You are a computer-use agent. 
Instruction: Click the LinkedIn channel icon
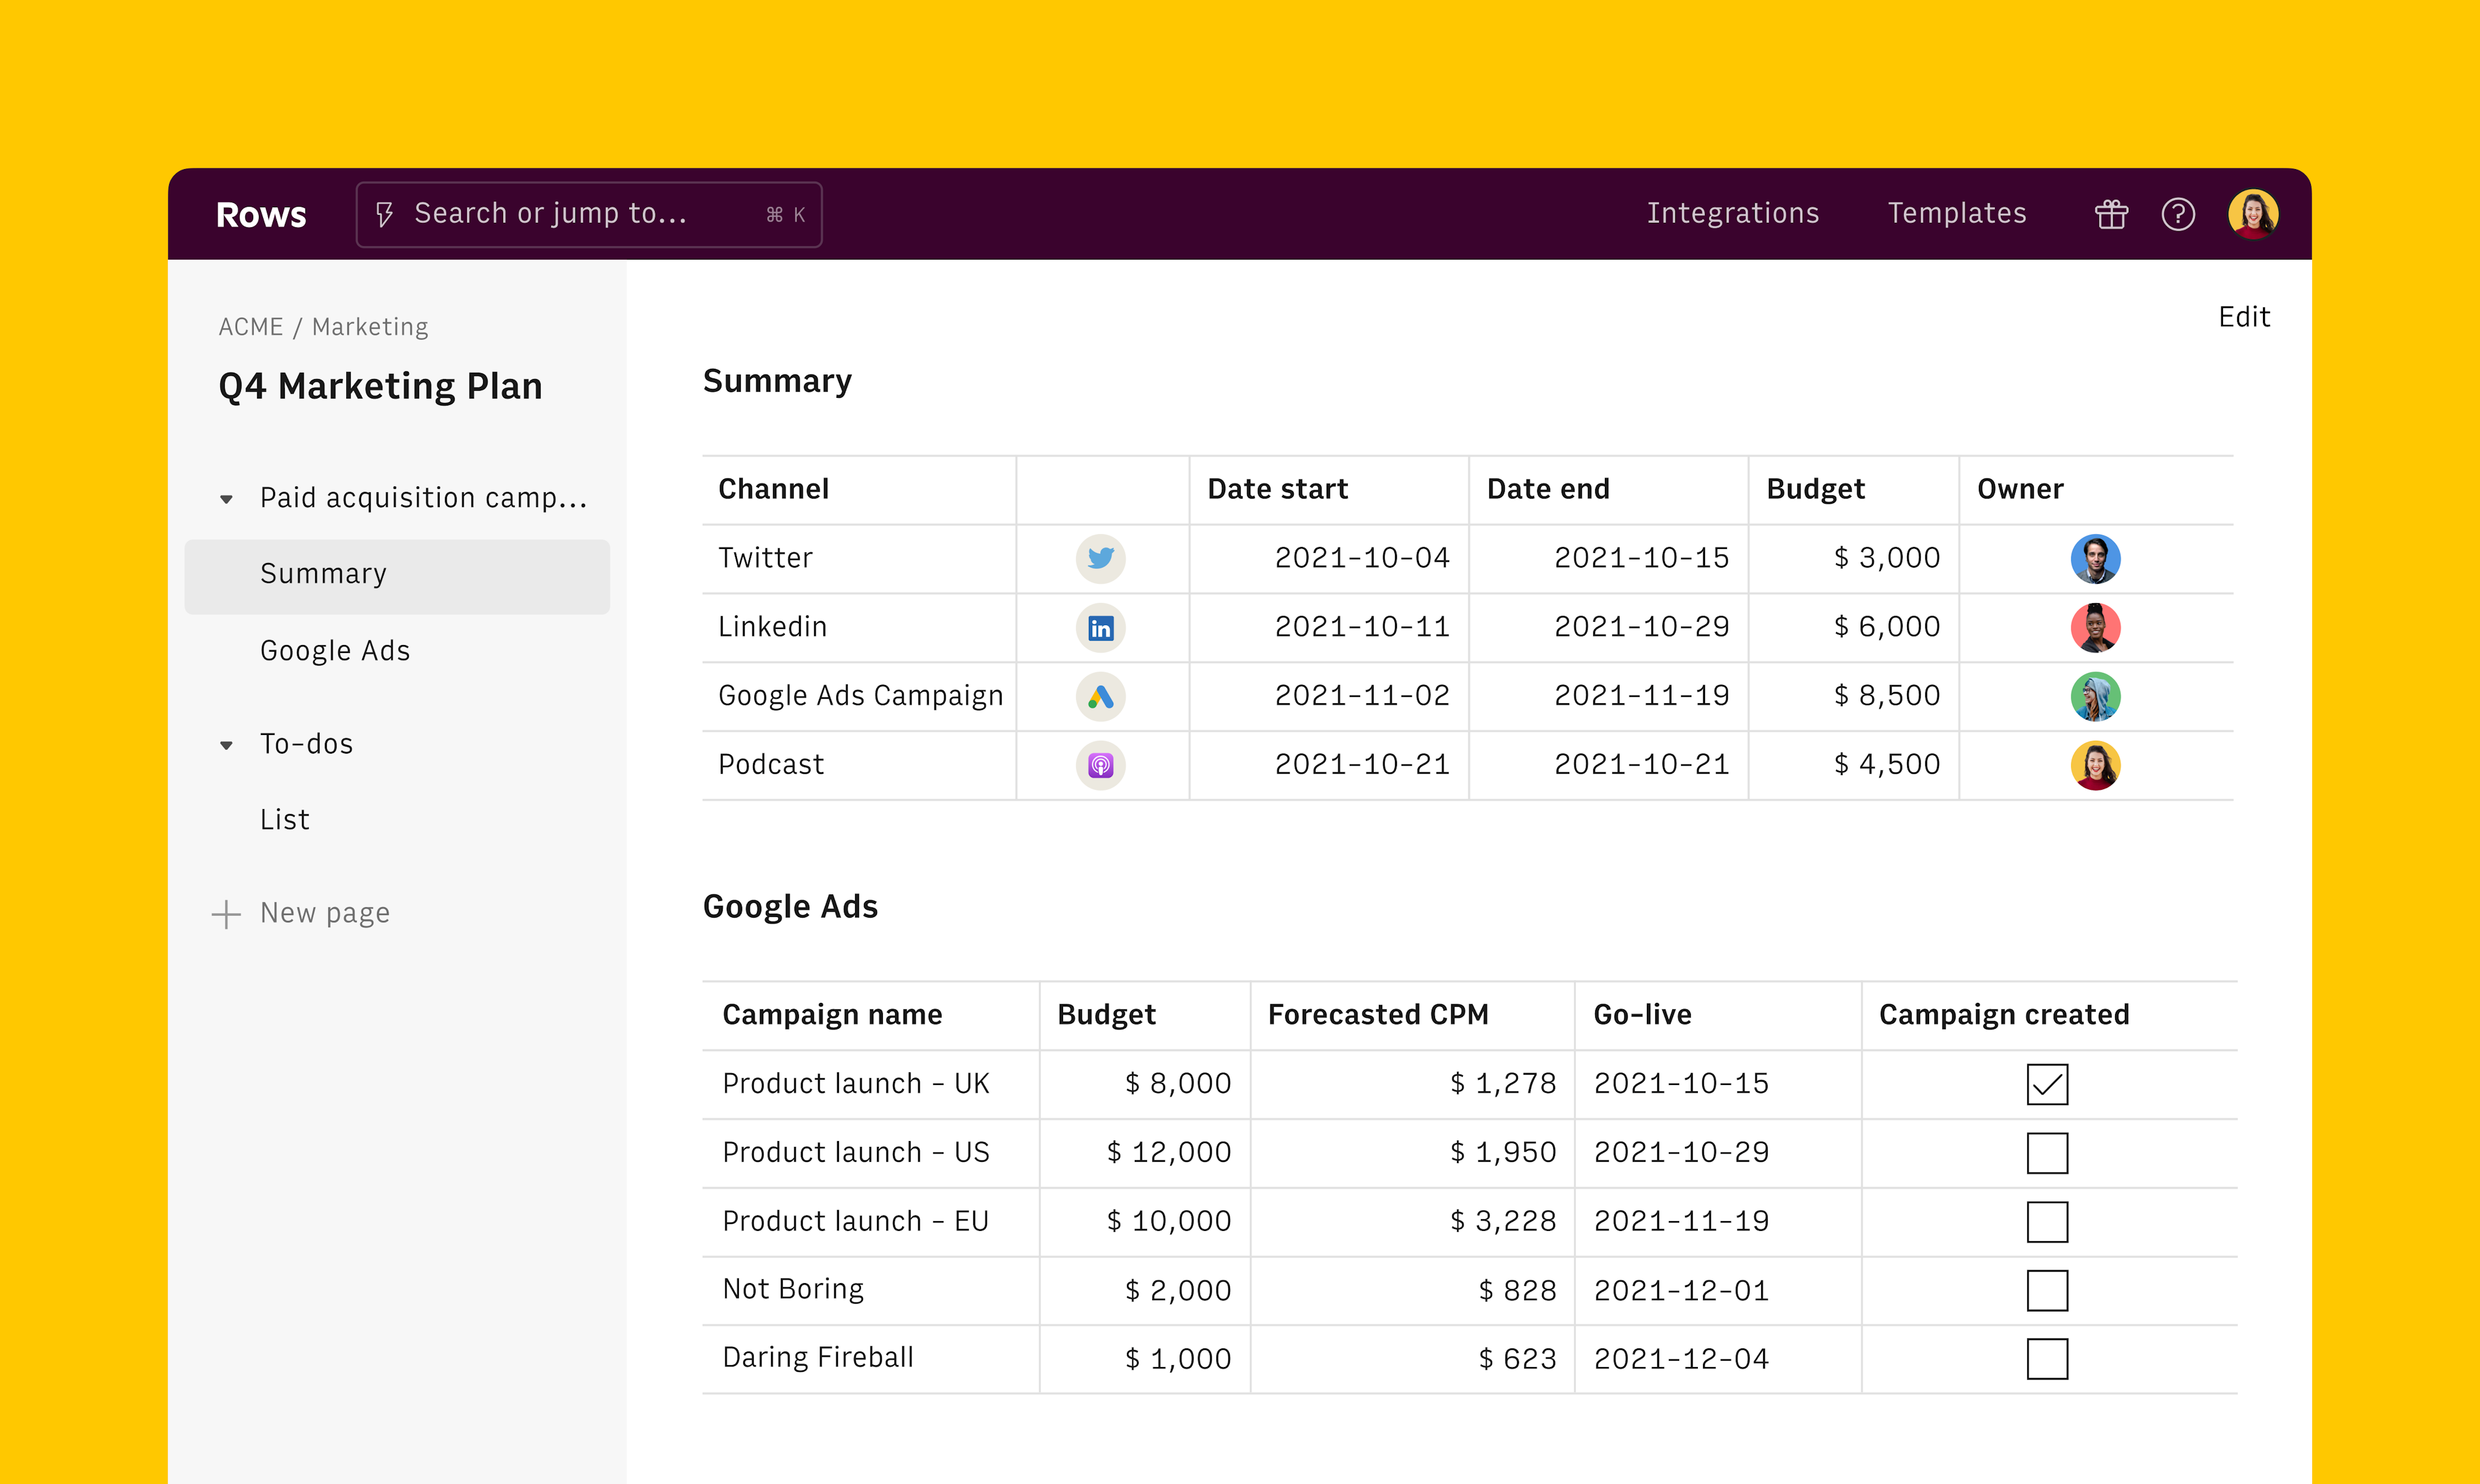point(1100,627)
